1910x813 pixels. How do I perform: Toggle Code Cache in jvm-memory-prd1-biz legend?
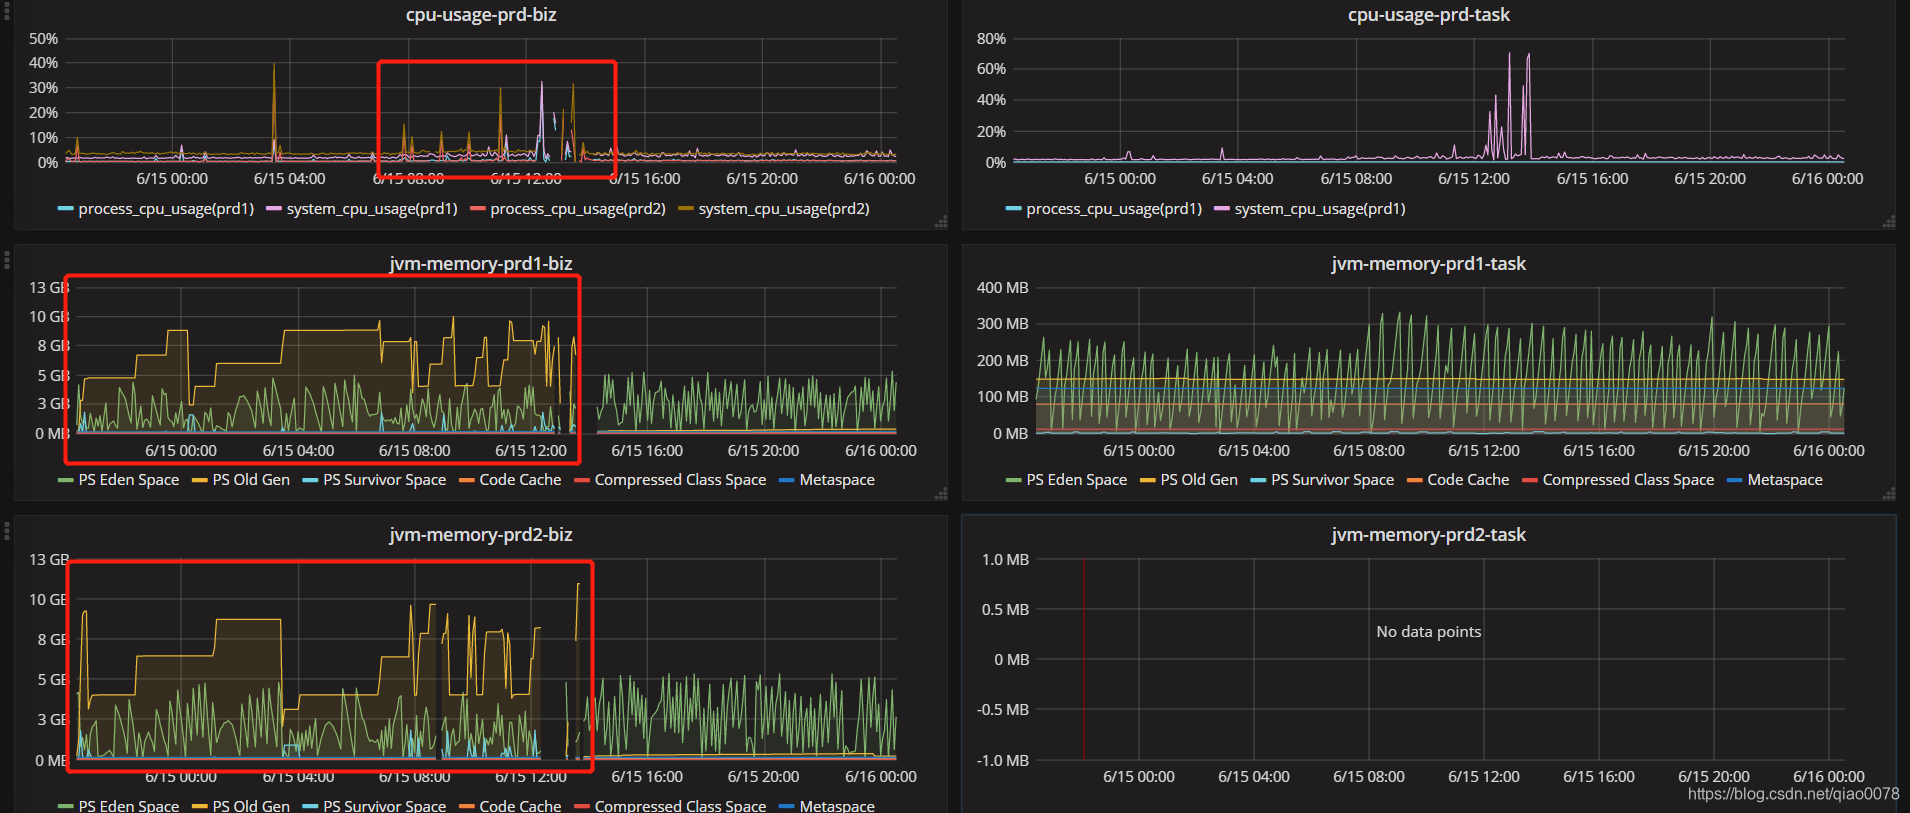[520, 480]
